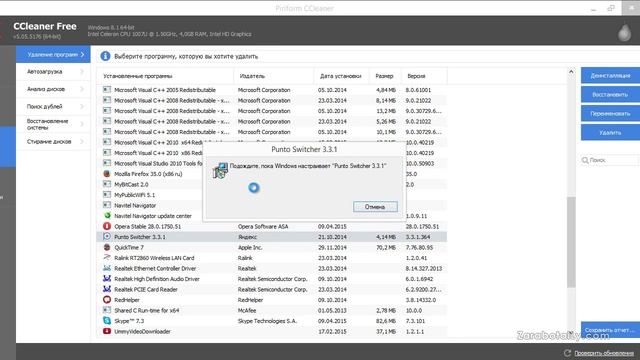Click the Переименовать button
This screenshot has height=360, width=640.
click(610, 113)
